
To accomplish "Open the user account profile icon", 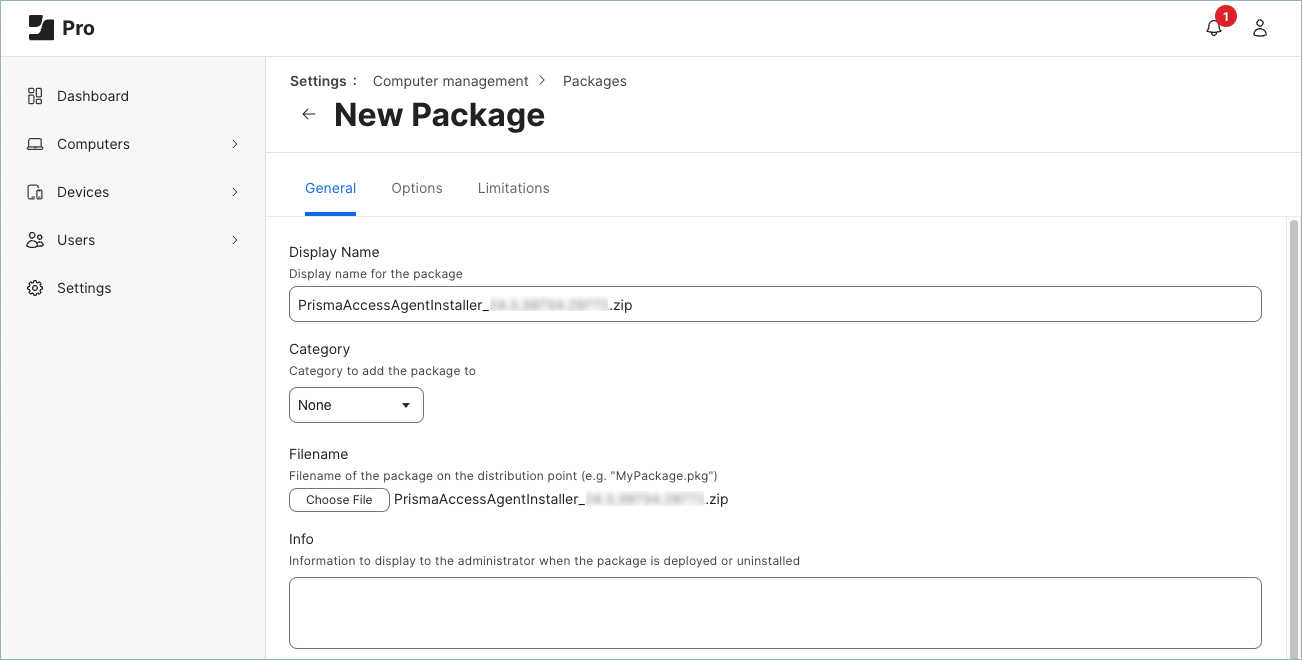I will 1260,28.
